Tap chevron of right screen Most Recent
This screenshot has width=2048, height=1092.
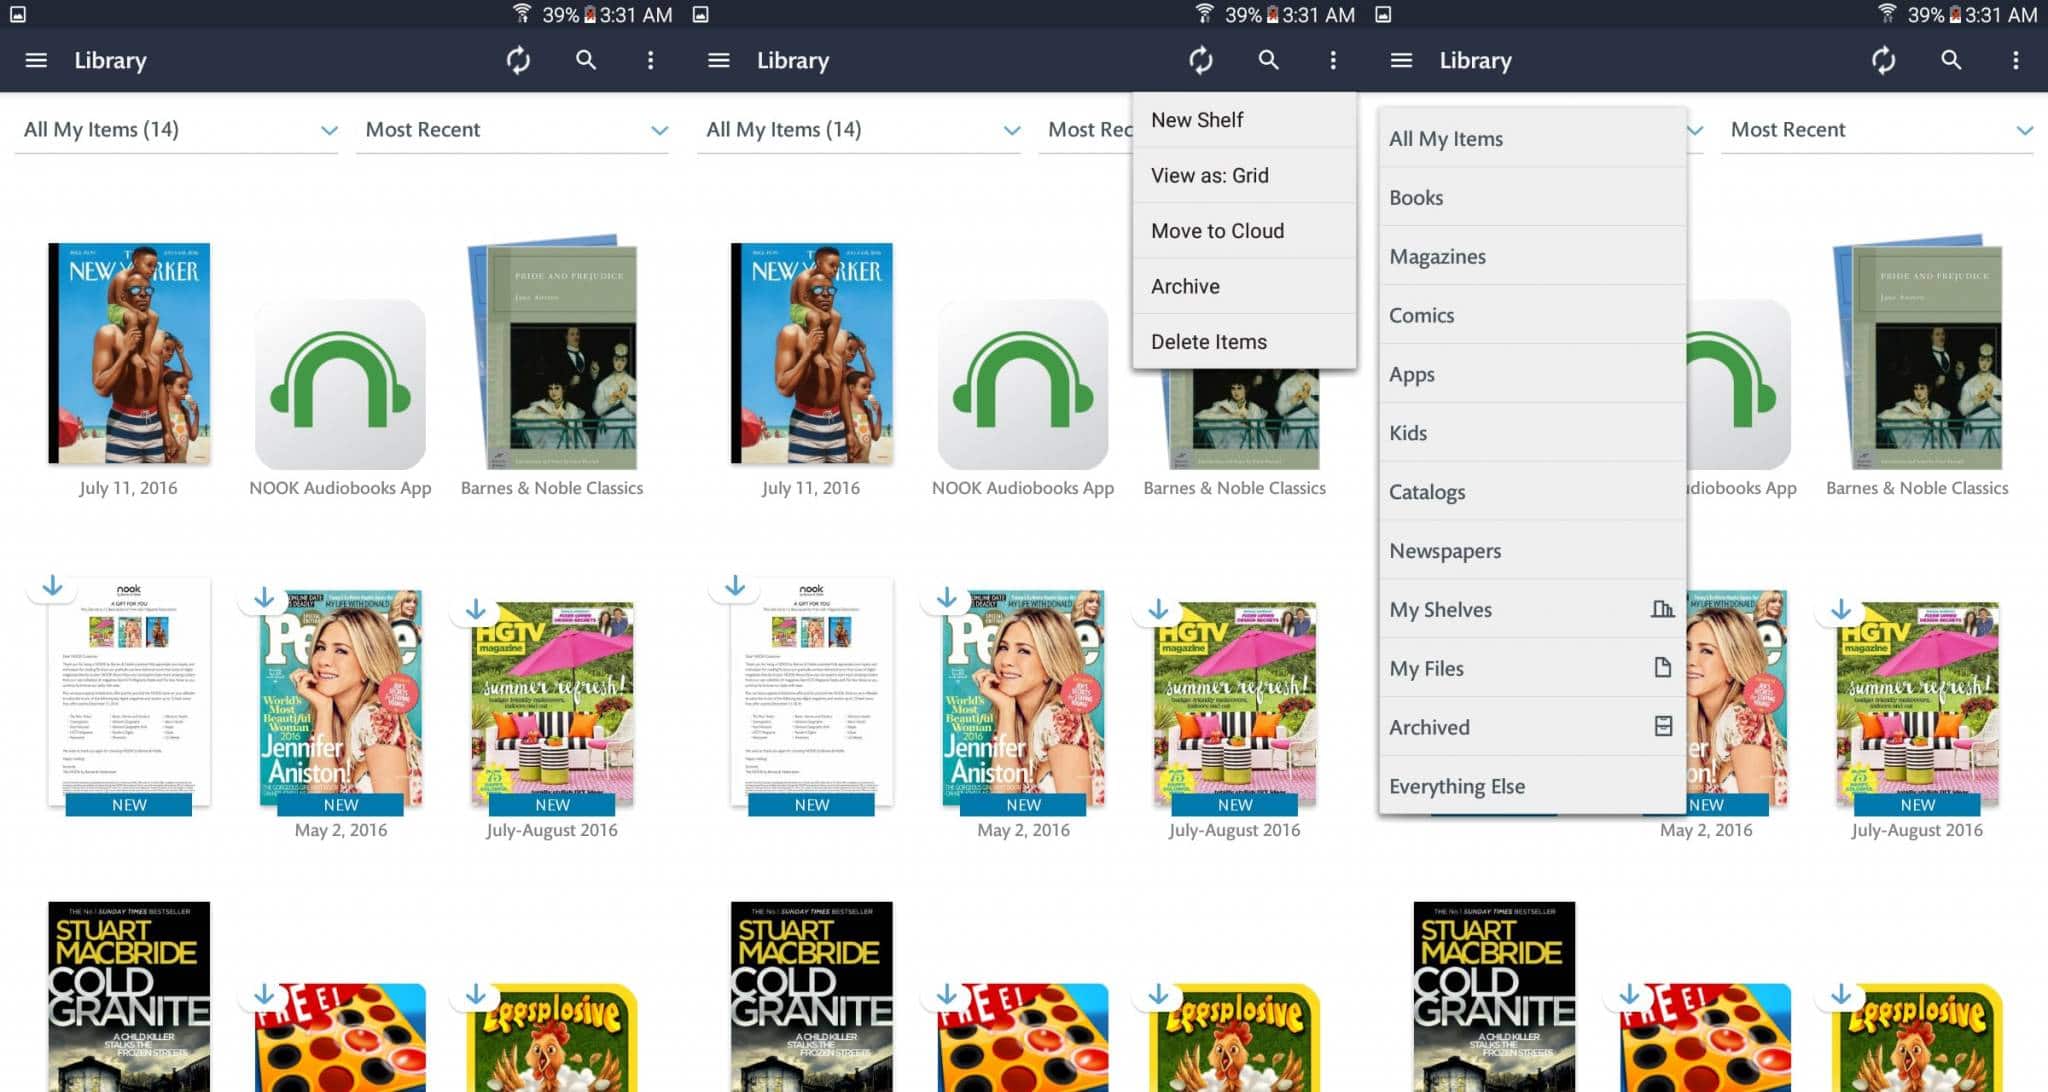click(x=2024, y=131)
